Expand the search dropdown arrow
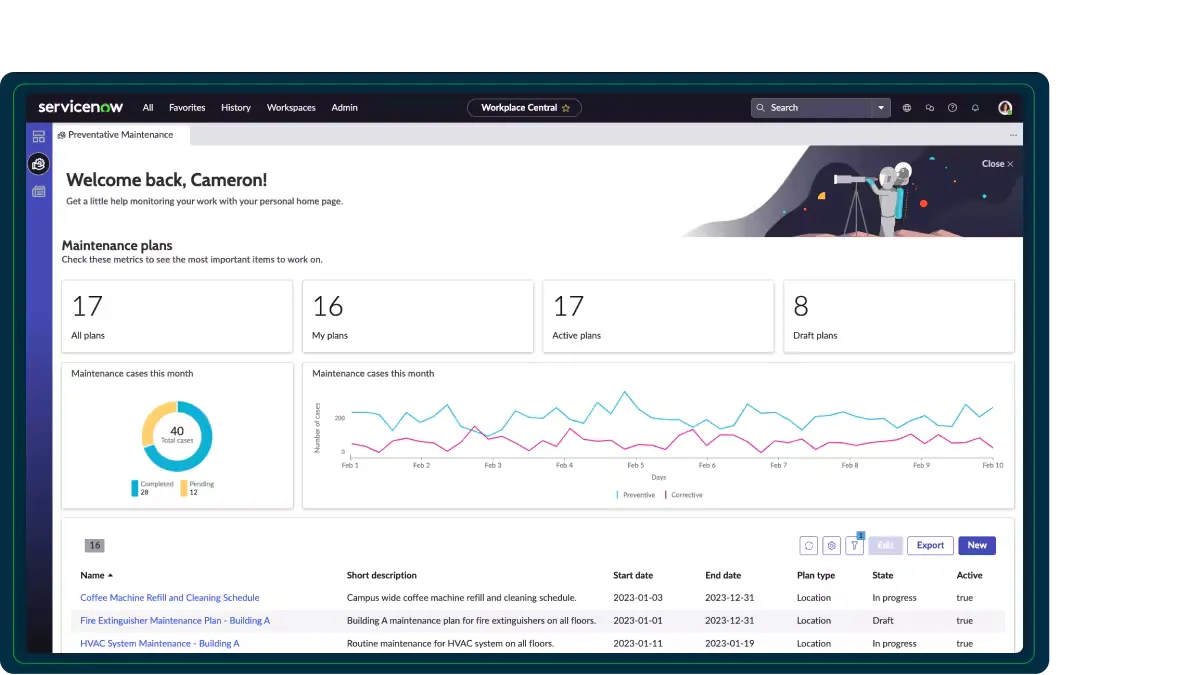Viewport: 1200px width, 675px height. pyautogui.click(x=881, y=108)
